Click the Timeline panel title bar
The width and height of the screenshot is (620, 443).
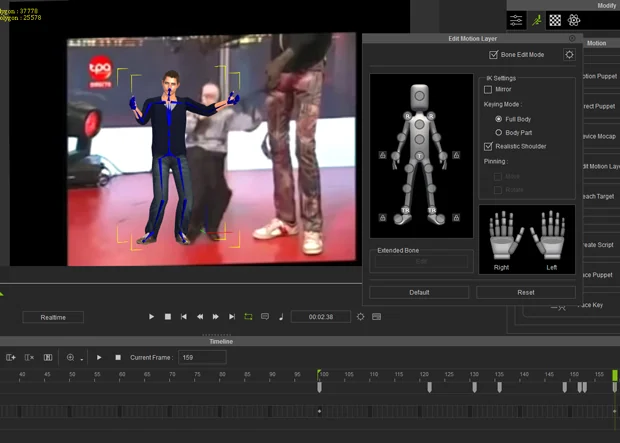click(x=221, y=341)
